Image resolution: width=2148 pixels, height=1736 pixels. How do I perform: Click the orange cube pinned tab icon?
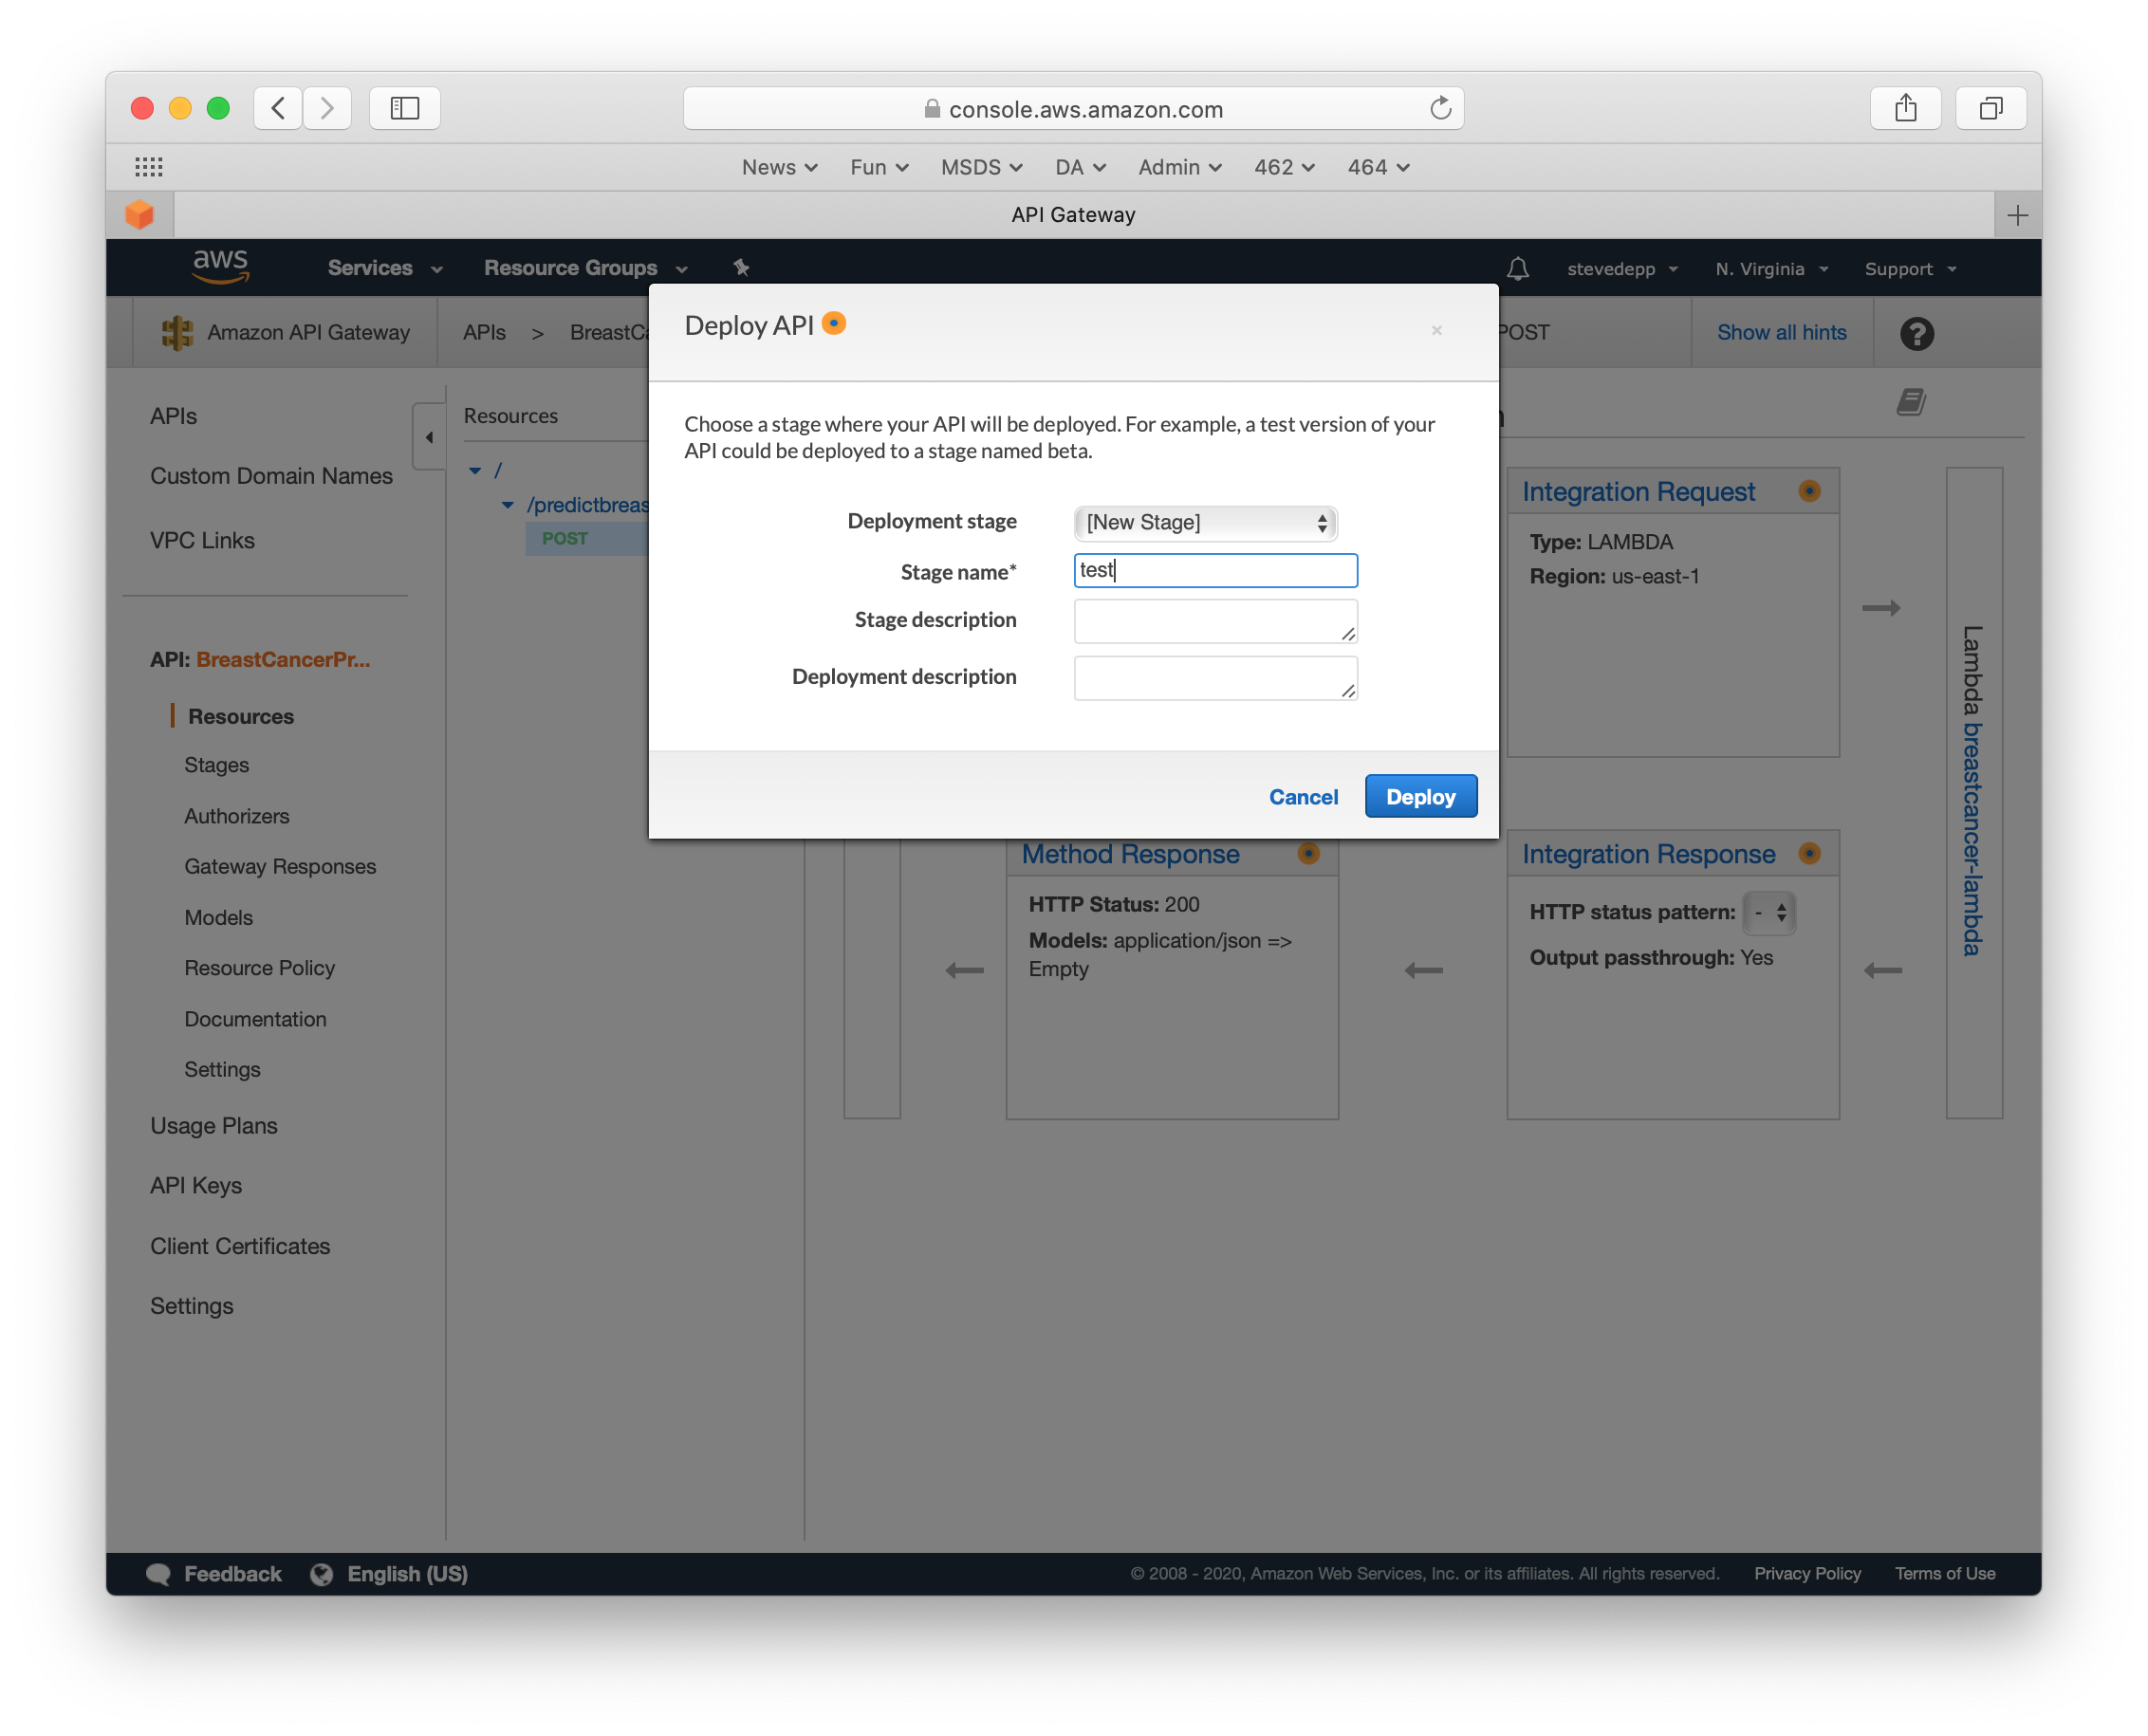[140, 215]
